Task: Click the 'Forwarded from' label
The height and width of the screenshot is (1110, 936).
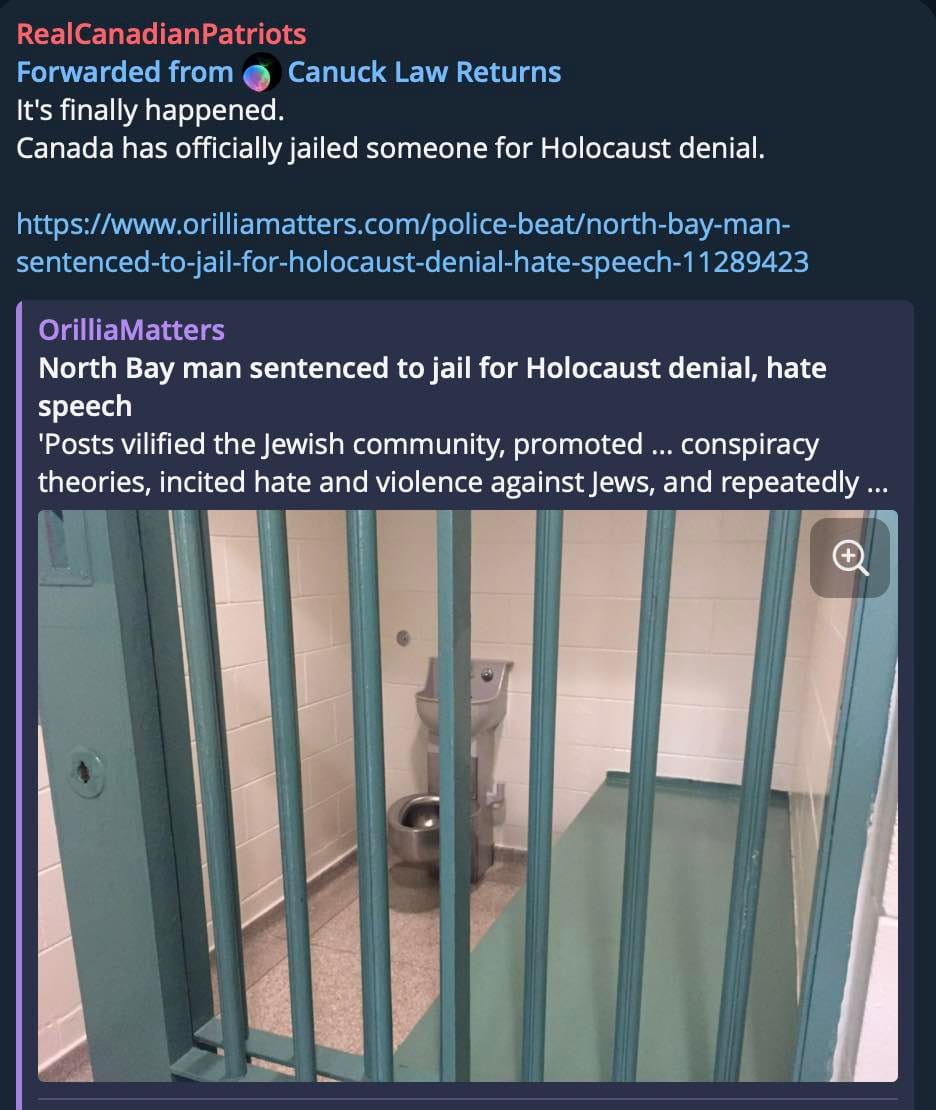Action: coord(125,72)
